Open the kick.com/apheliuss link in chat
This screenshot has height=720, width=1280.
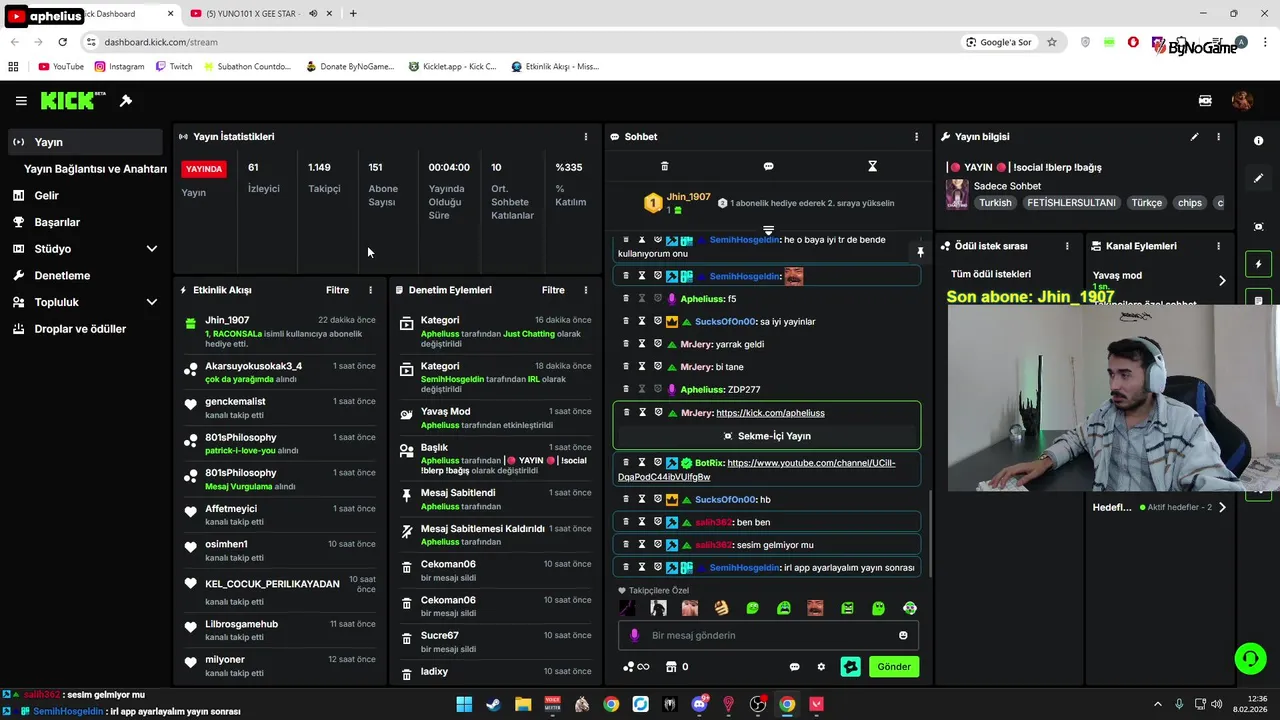coord(770,413)
